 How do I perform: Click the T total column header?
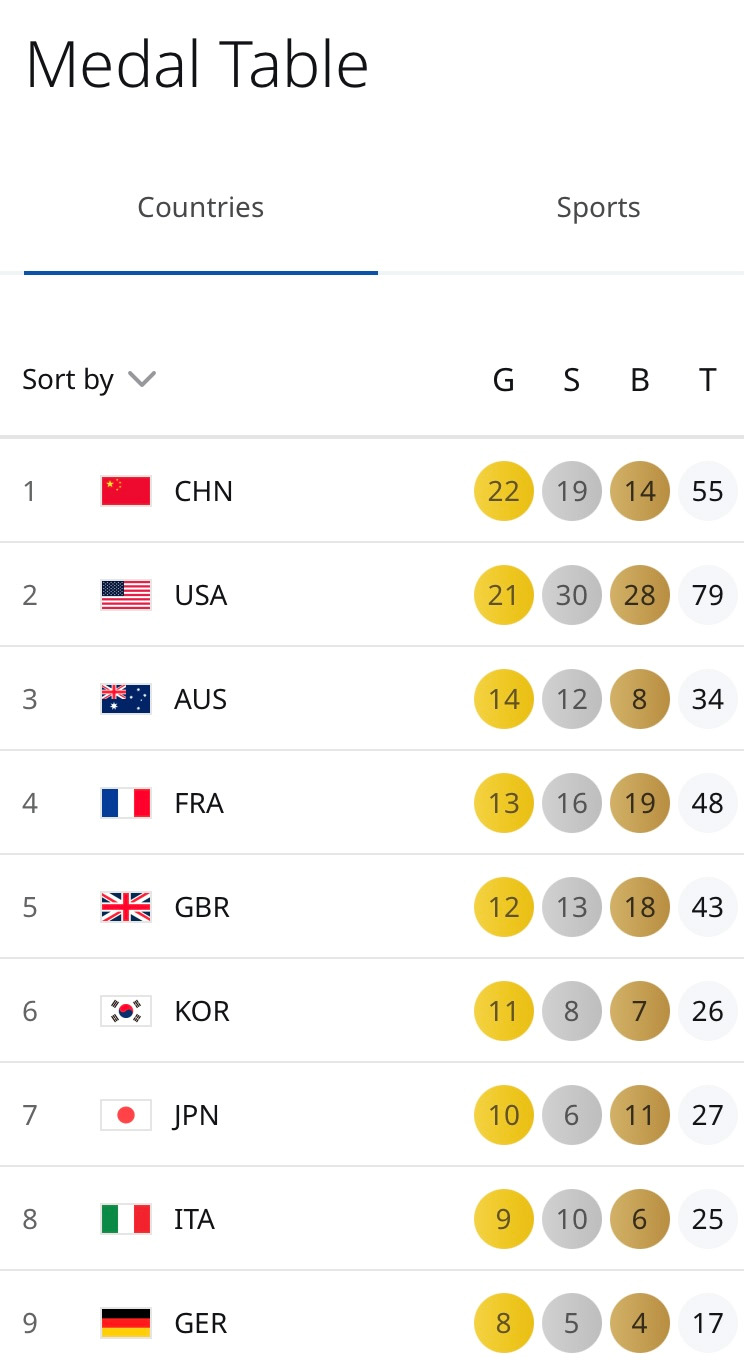[x=708, y=380]
